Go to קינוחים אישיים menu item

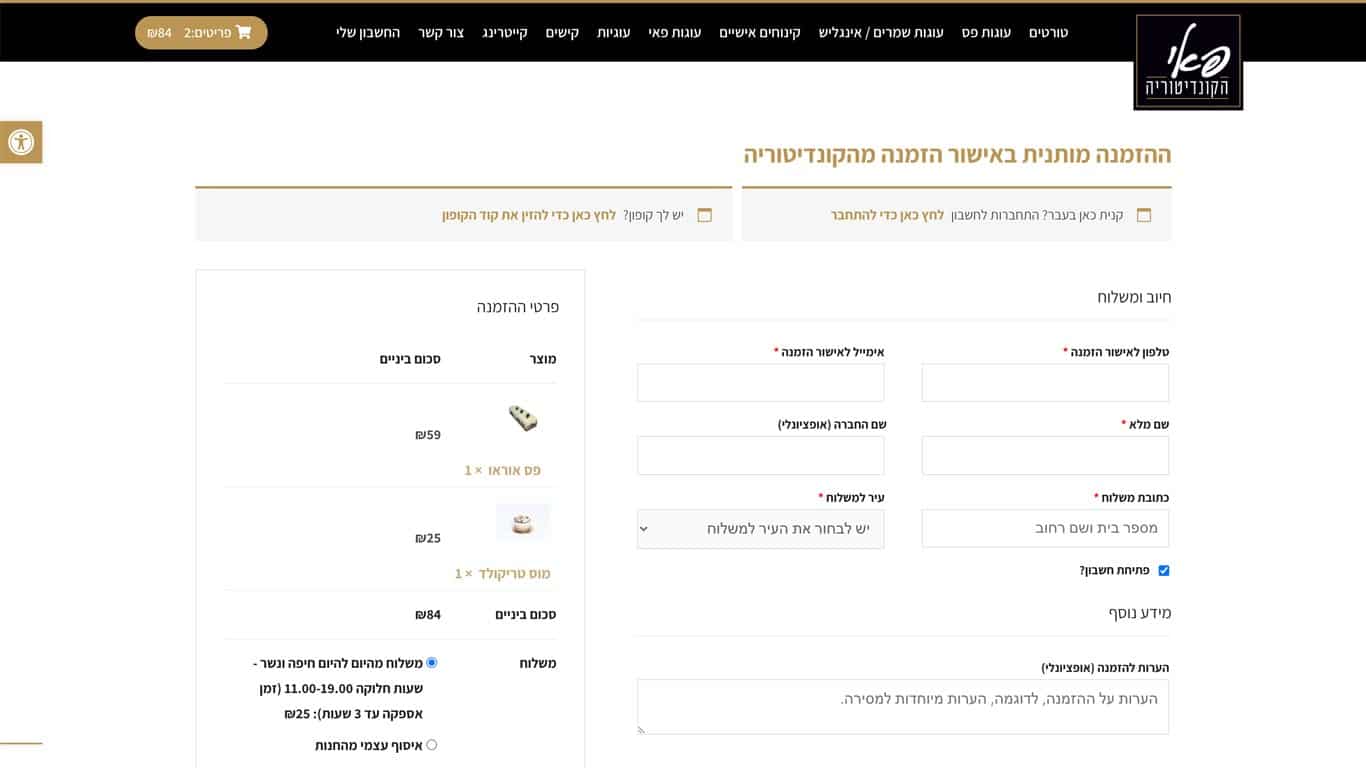pyautogui.click(x=760, y=32)
